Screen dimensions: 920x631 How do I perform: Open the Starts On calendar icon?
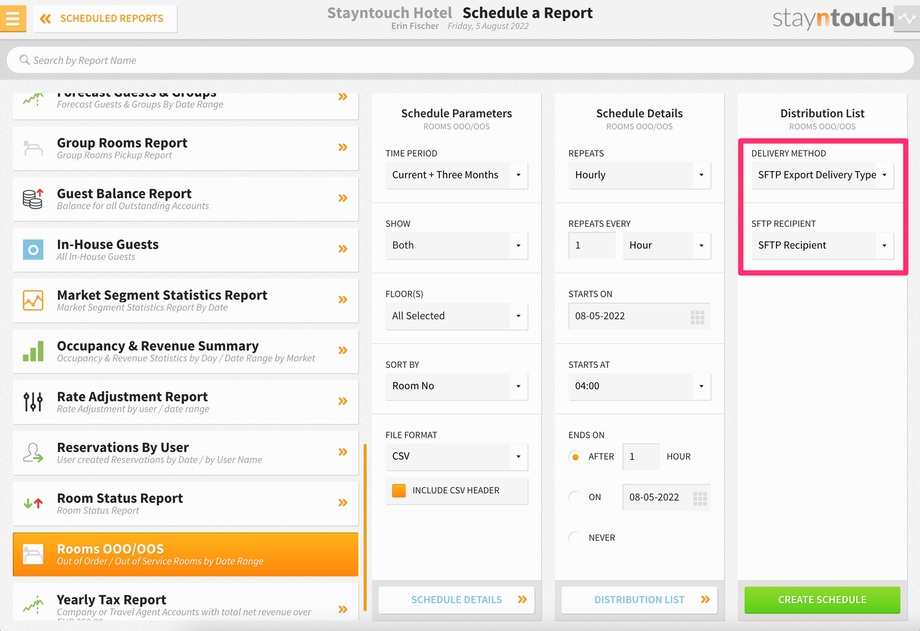pyautogui.click(x=697, y=317)
